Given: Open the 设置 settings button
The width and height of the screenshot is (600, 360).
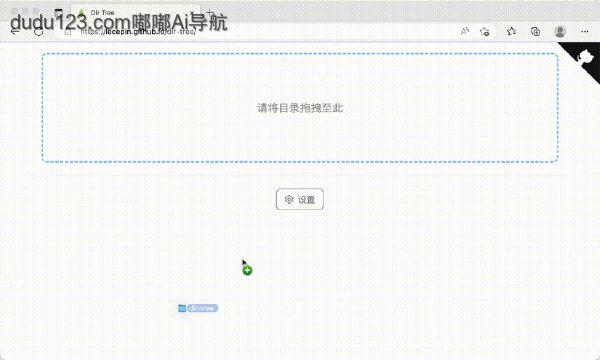Looking at the screenshot, I should pyautogui.click(x=300, y=199).
